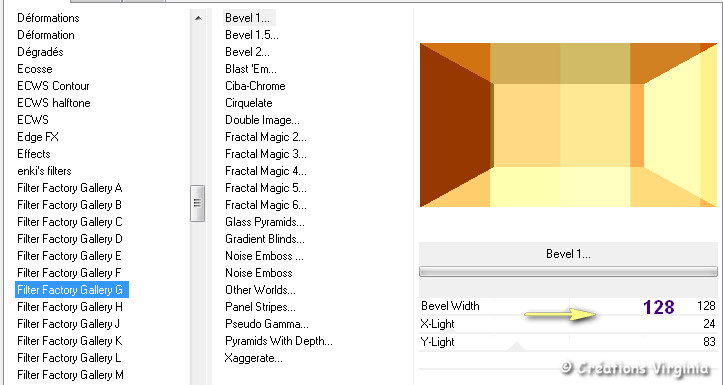Screen dimensions: 723x385
Task: Choose the Noise Emboss ... filter
Action: pos(264,256)
